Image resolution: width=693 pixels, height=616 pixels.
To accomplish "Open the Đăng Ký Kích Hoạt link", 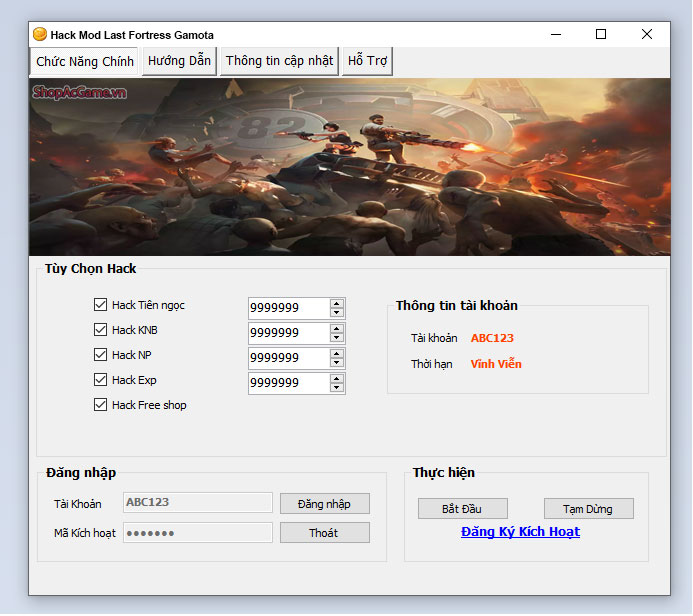I will 520,532.
